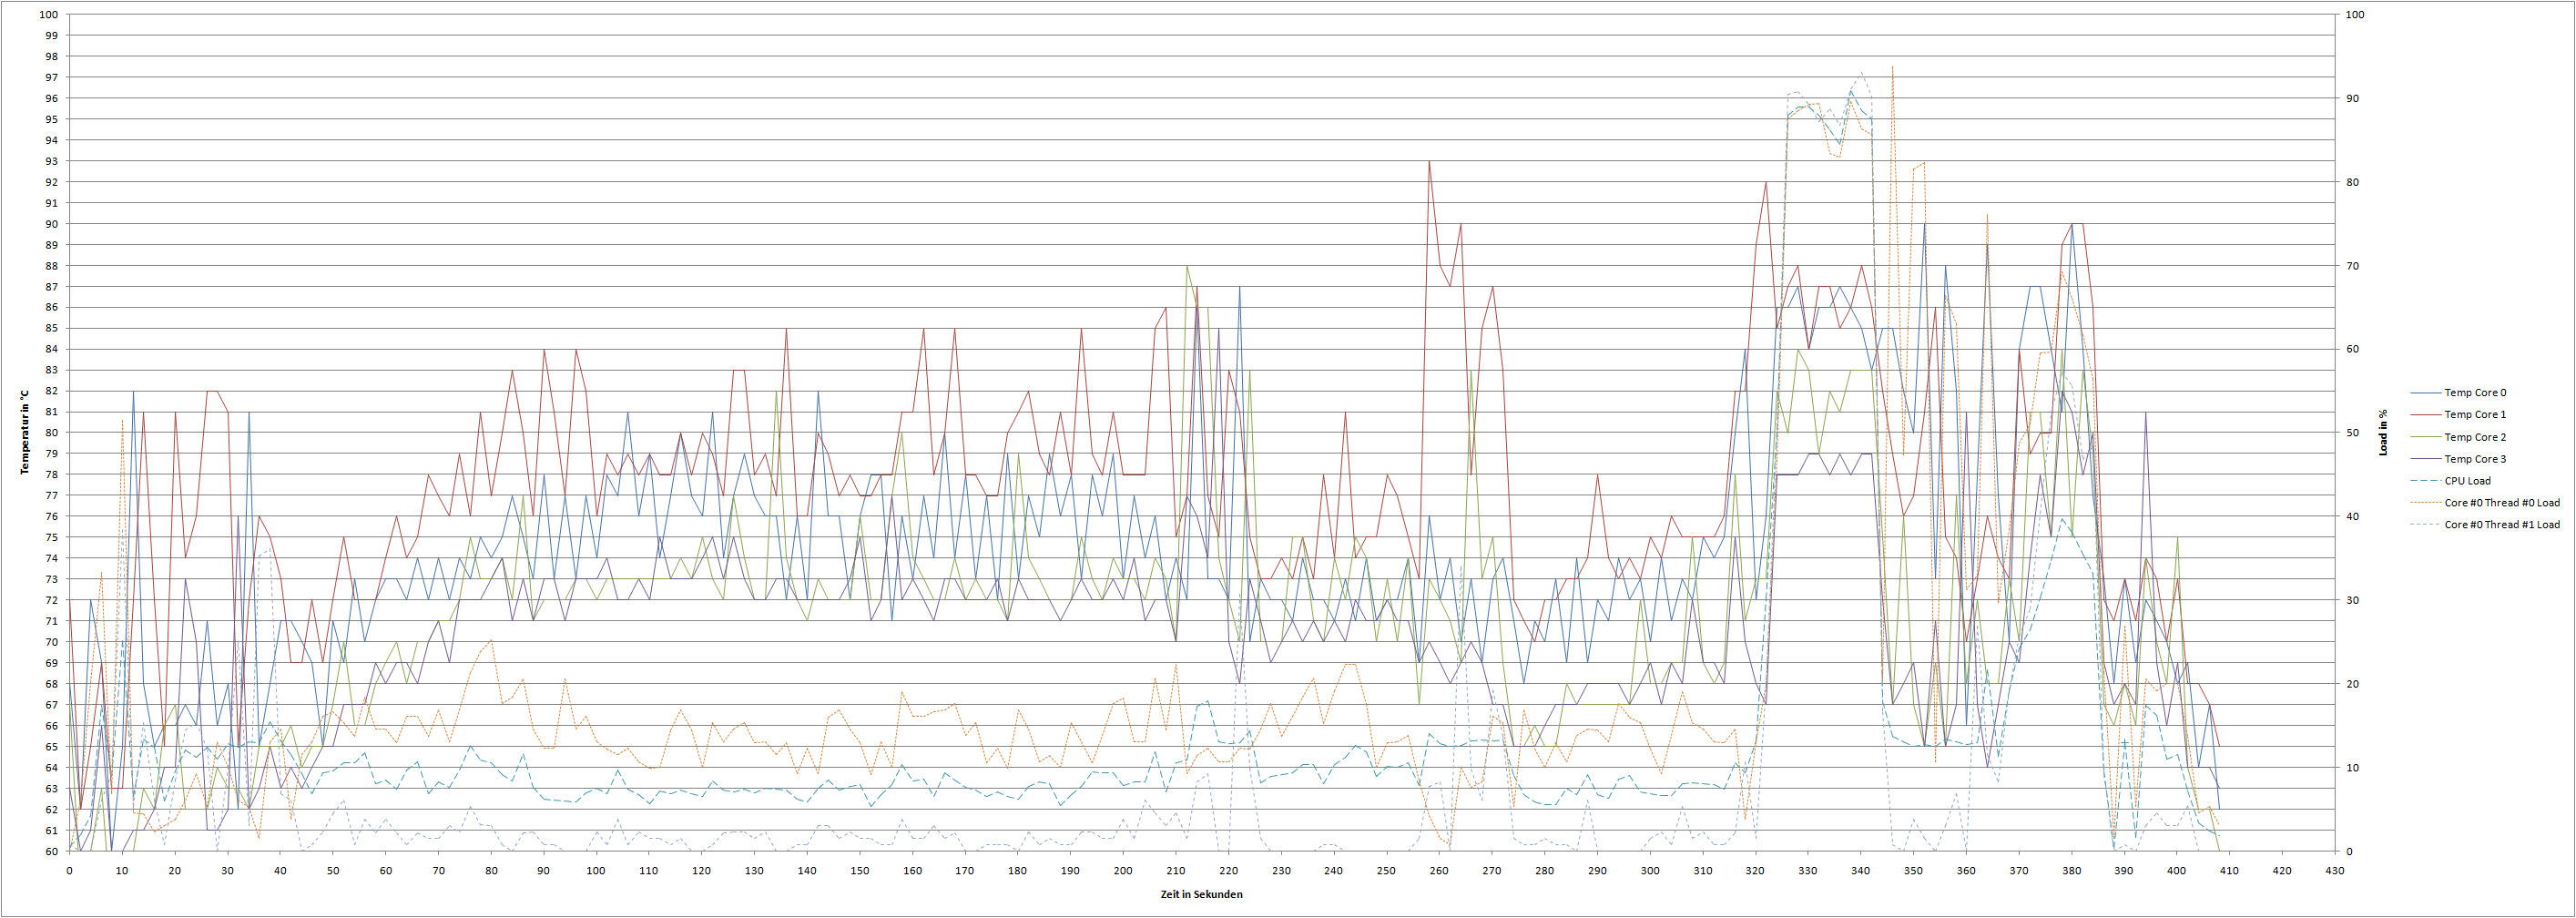Click the 100 label on the temperature axis
The height and width of the screenshot is (918, 2576).
(x=48, y=15)
